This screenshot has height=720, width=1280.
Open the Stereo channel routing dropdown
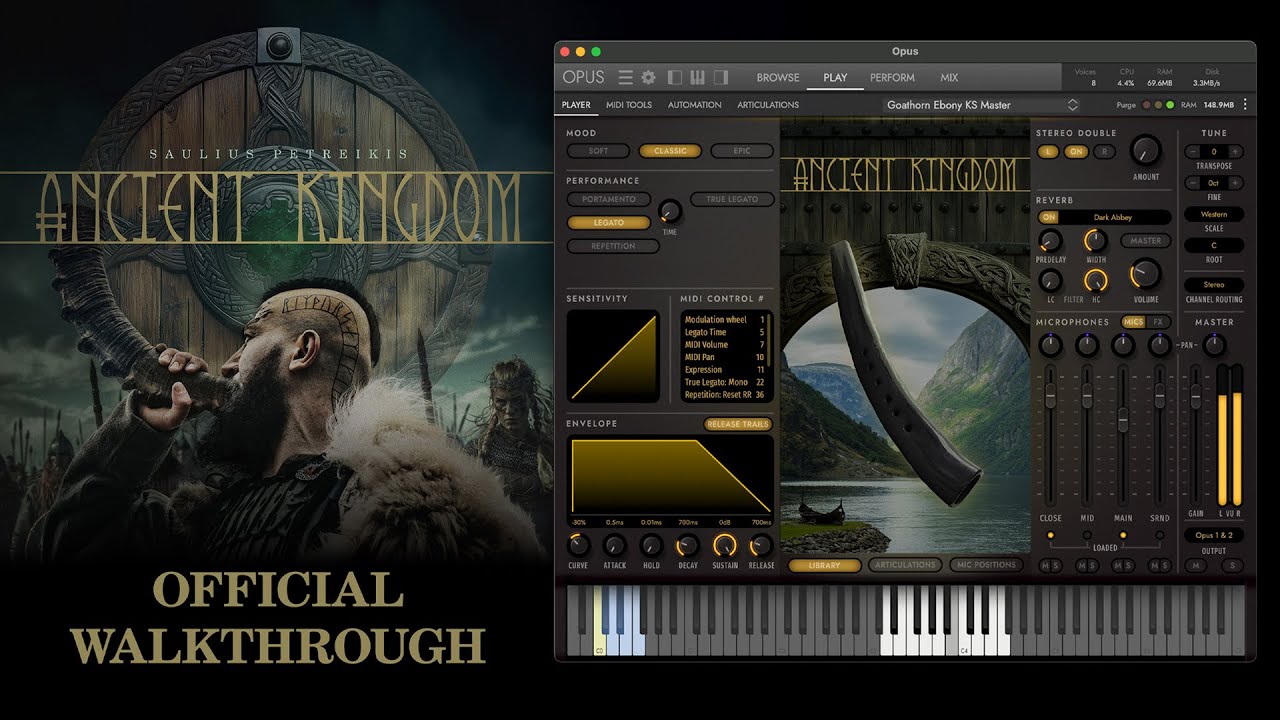pyautogui.click(x=1214, y=285)
